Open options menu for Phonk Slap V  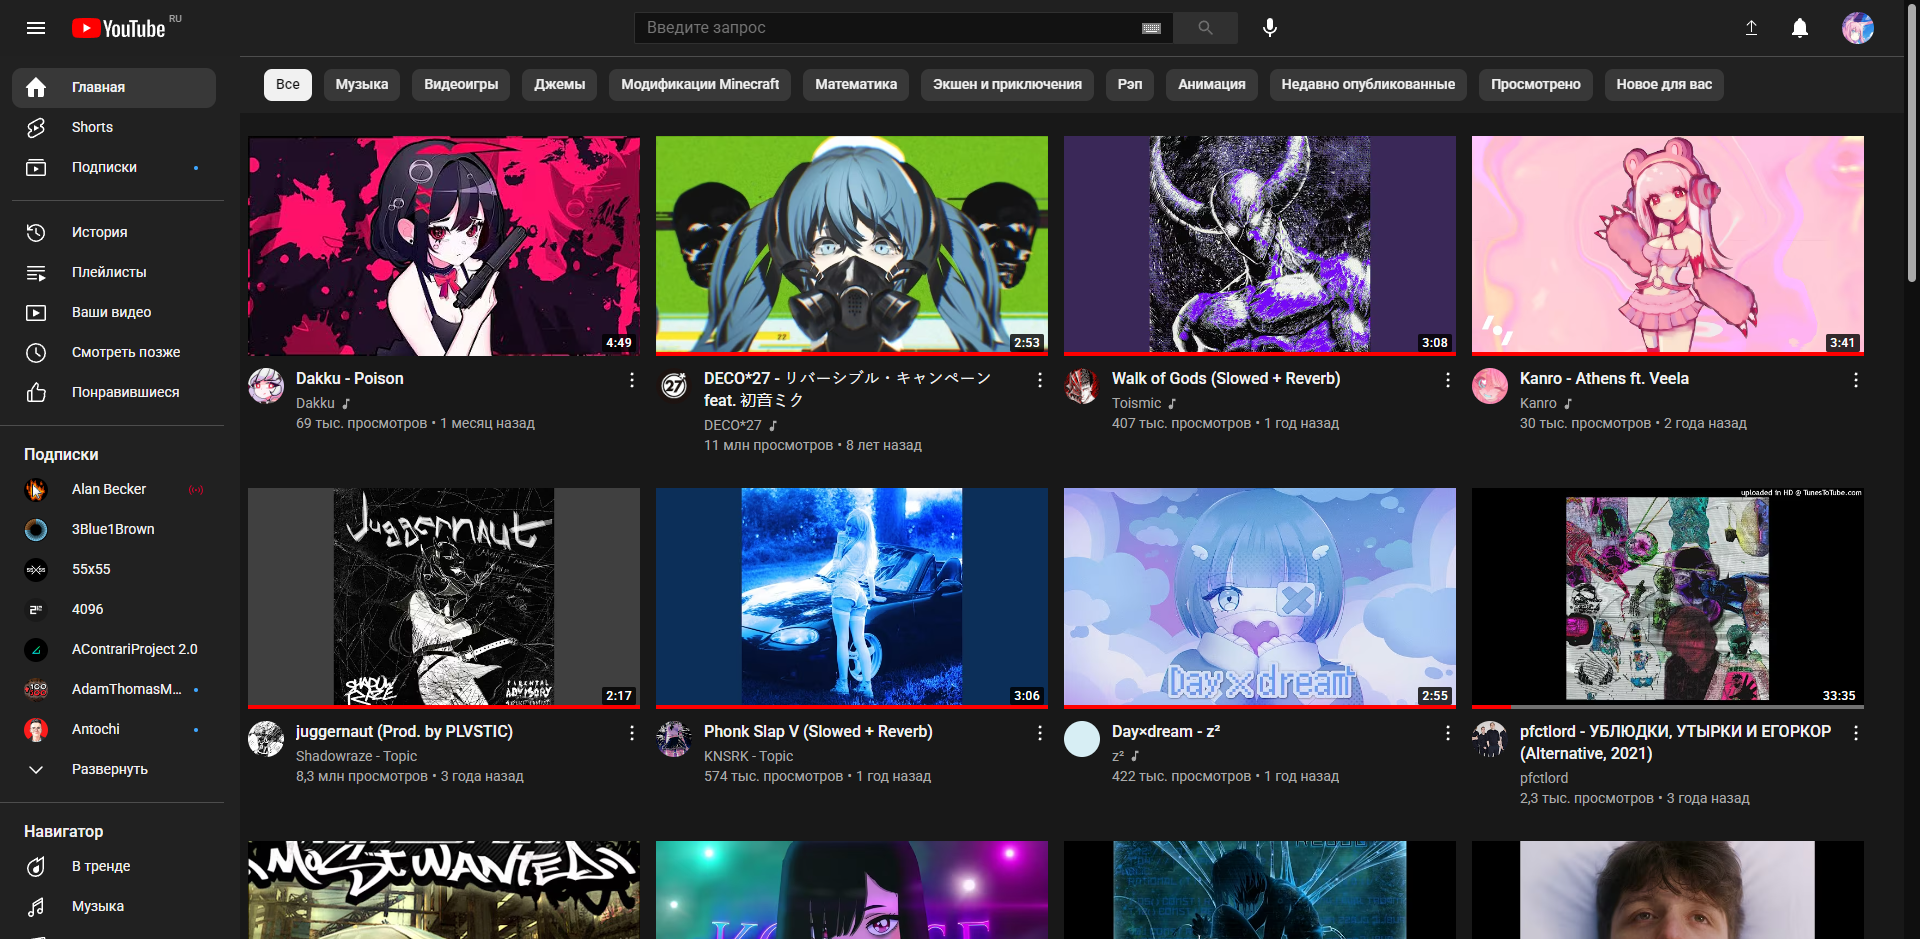[1040, 733]
